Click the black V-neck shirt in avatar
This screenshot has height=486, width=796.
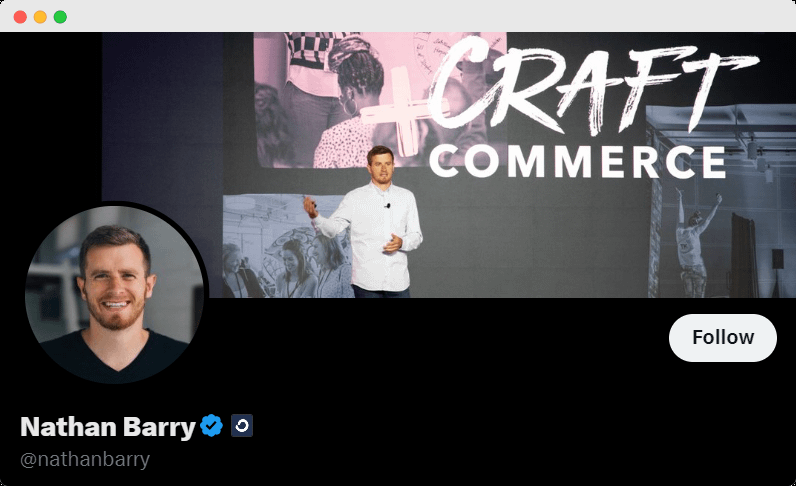[115, 357]
